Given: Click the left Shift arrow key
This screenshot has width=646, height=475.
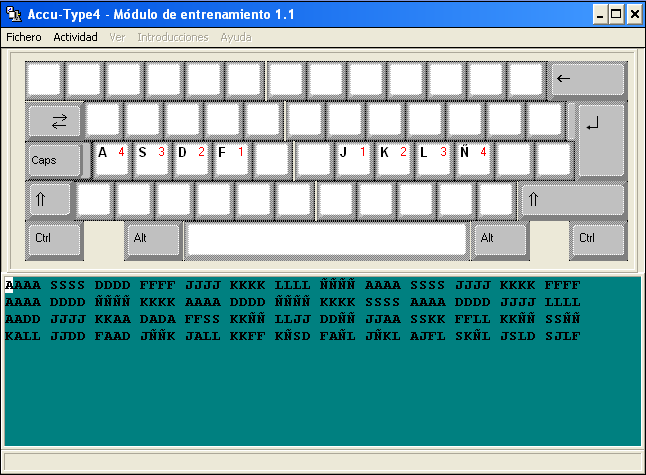Looking at the screenshot, I should (50, 199).
